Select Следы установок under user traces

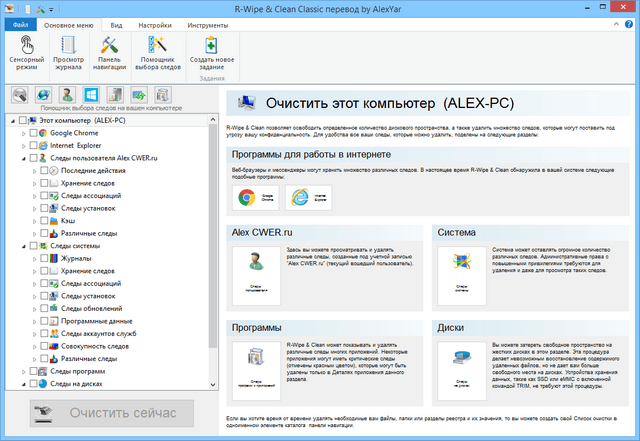[x=88, y=208]
